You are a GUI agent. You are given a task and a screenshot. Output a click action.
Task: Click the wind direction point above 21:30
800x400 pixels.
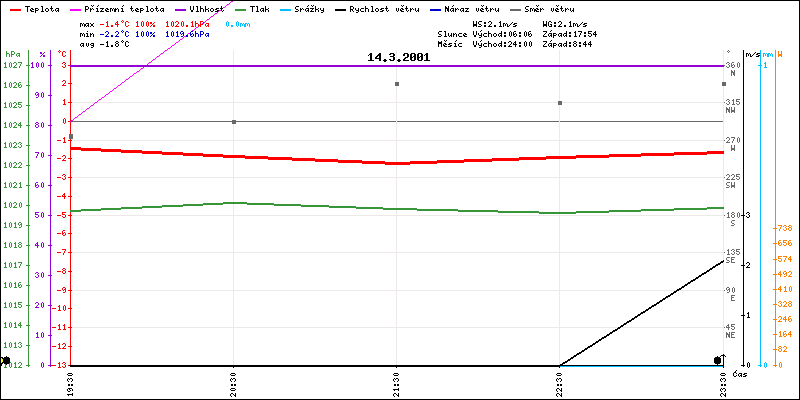tap(397, 84)
